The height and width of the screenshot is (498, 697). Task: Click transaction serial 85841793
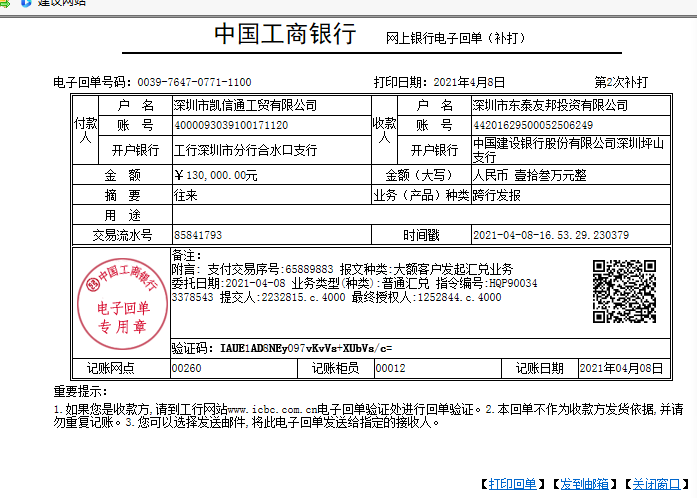coord(198,235)
